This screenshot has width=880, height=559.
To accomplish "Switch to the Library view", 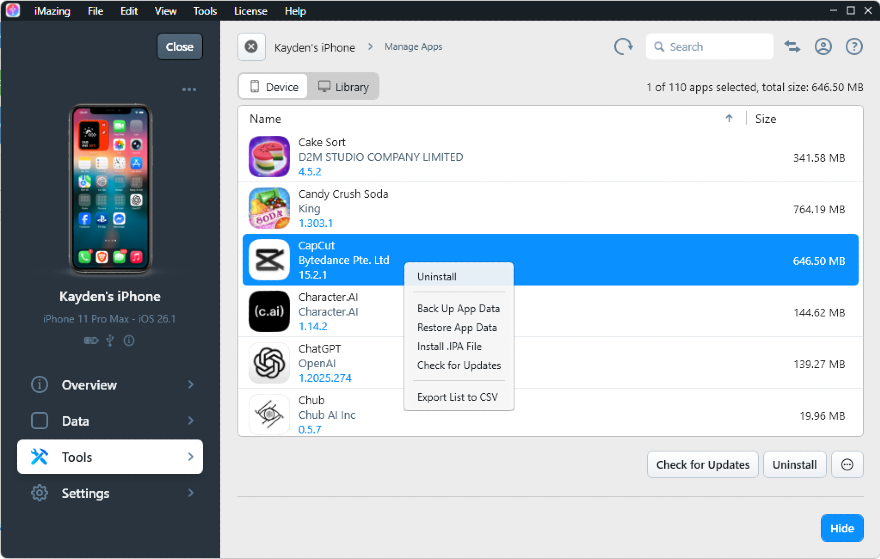I will point(343,87).
